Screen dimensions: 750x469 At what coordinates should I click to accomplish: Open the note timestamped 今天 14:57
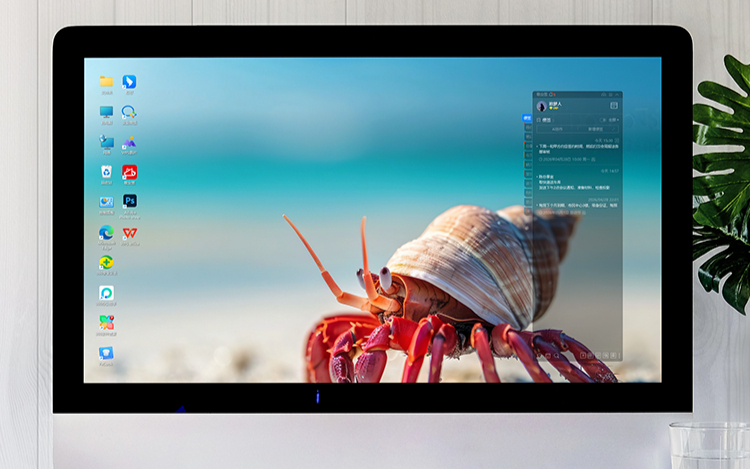click(577, 182)
